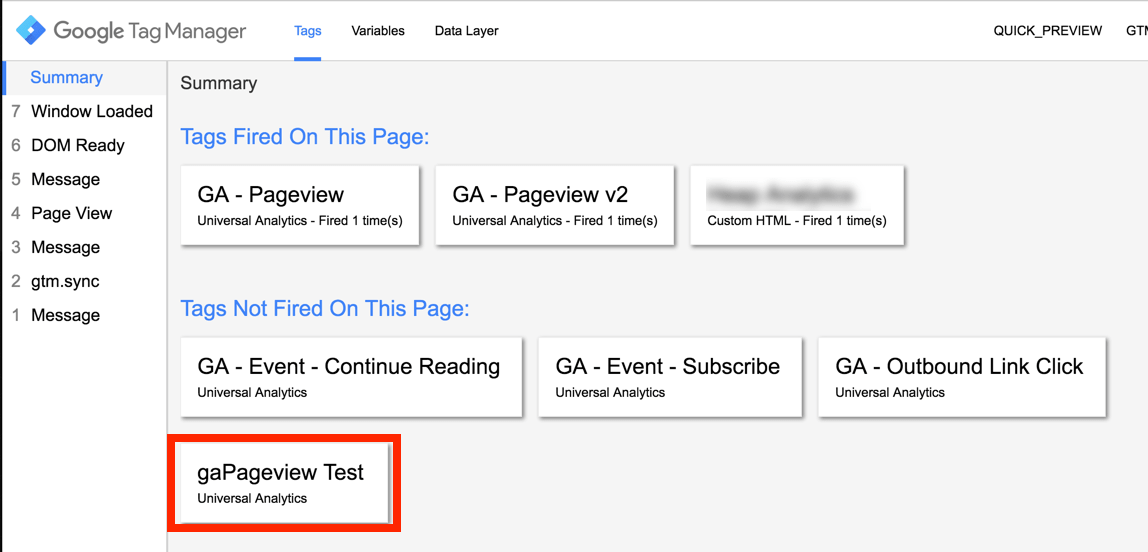
Task: Select Summary in the event list
Action: [84, 78]
